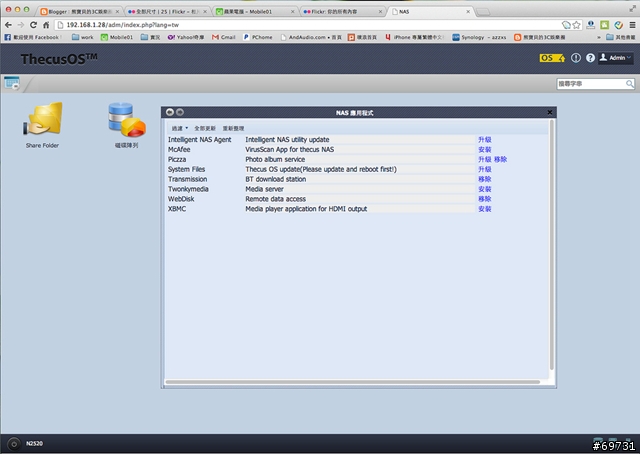Screen dimensions: 640x454
Task: Open the disk array RAID icon
Action: [127, 125]
